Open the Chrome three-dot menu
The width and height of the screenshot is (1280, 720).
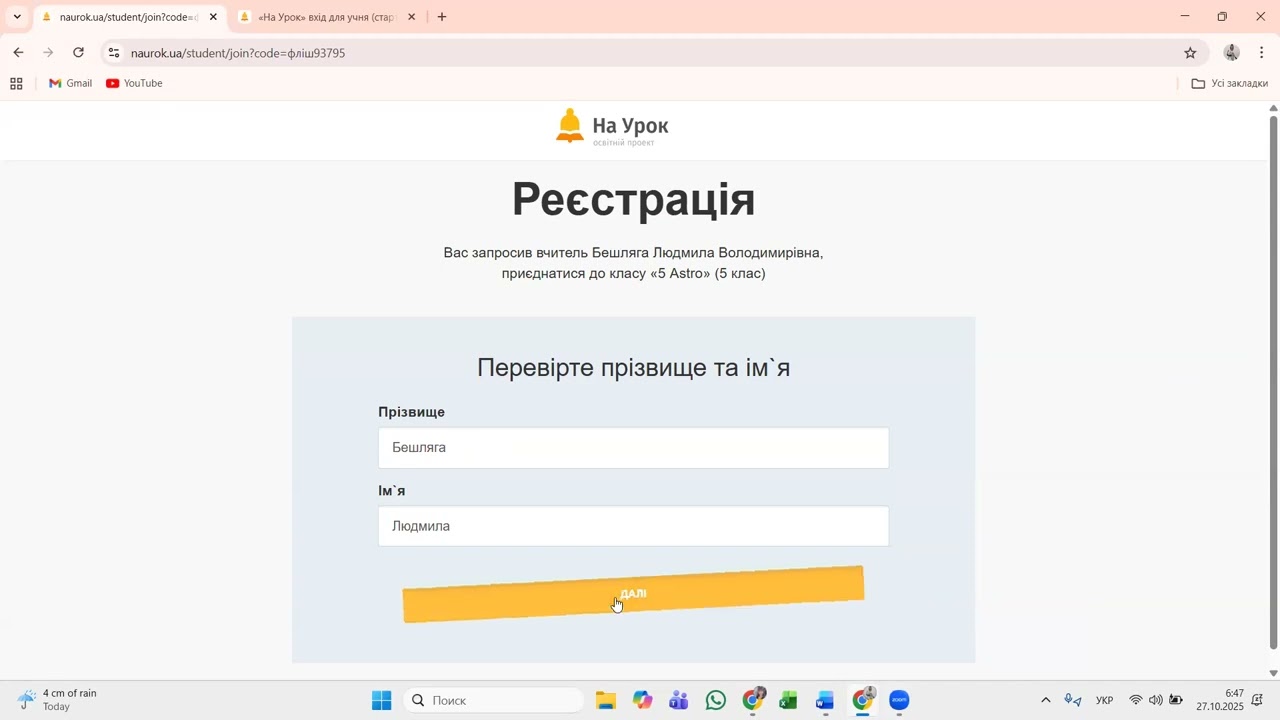pos(1262,53)
